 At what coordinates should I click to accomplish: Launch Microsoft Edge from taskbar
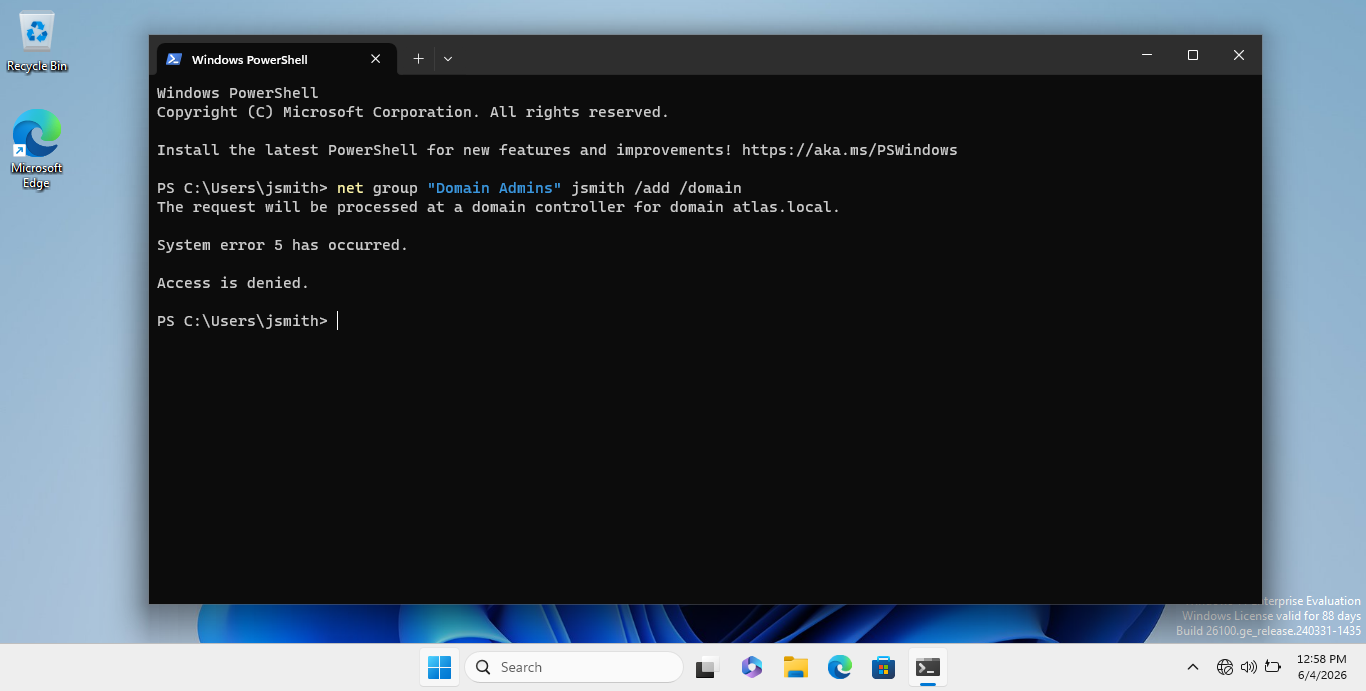(840, 667)
